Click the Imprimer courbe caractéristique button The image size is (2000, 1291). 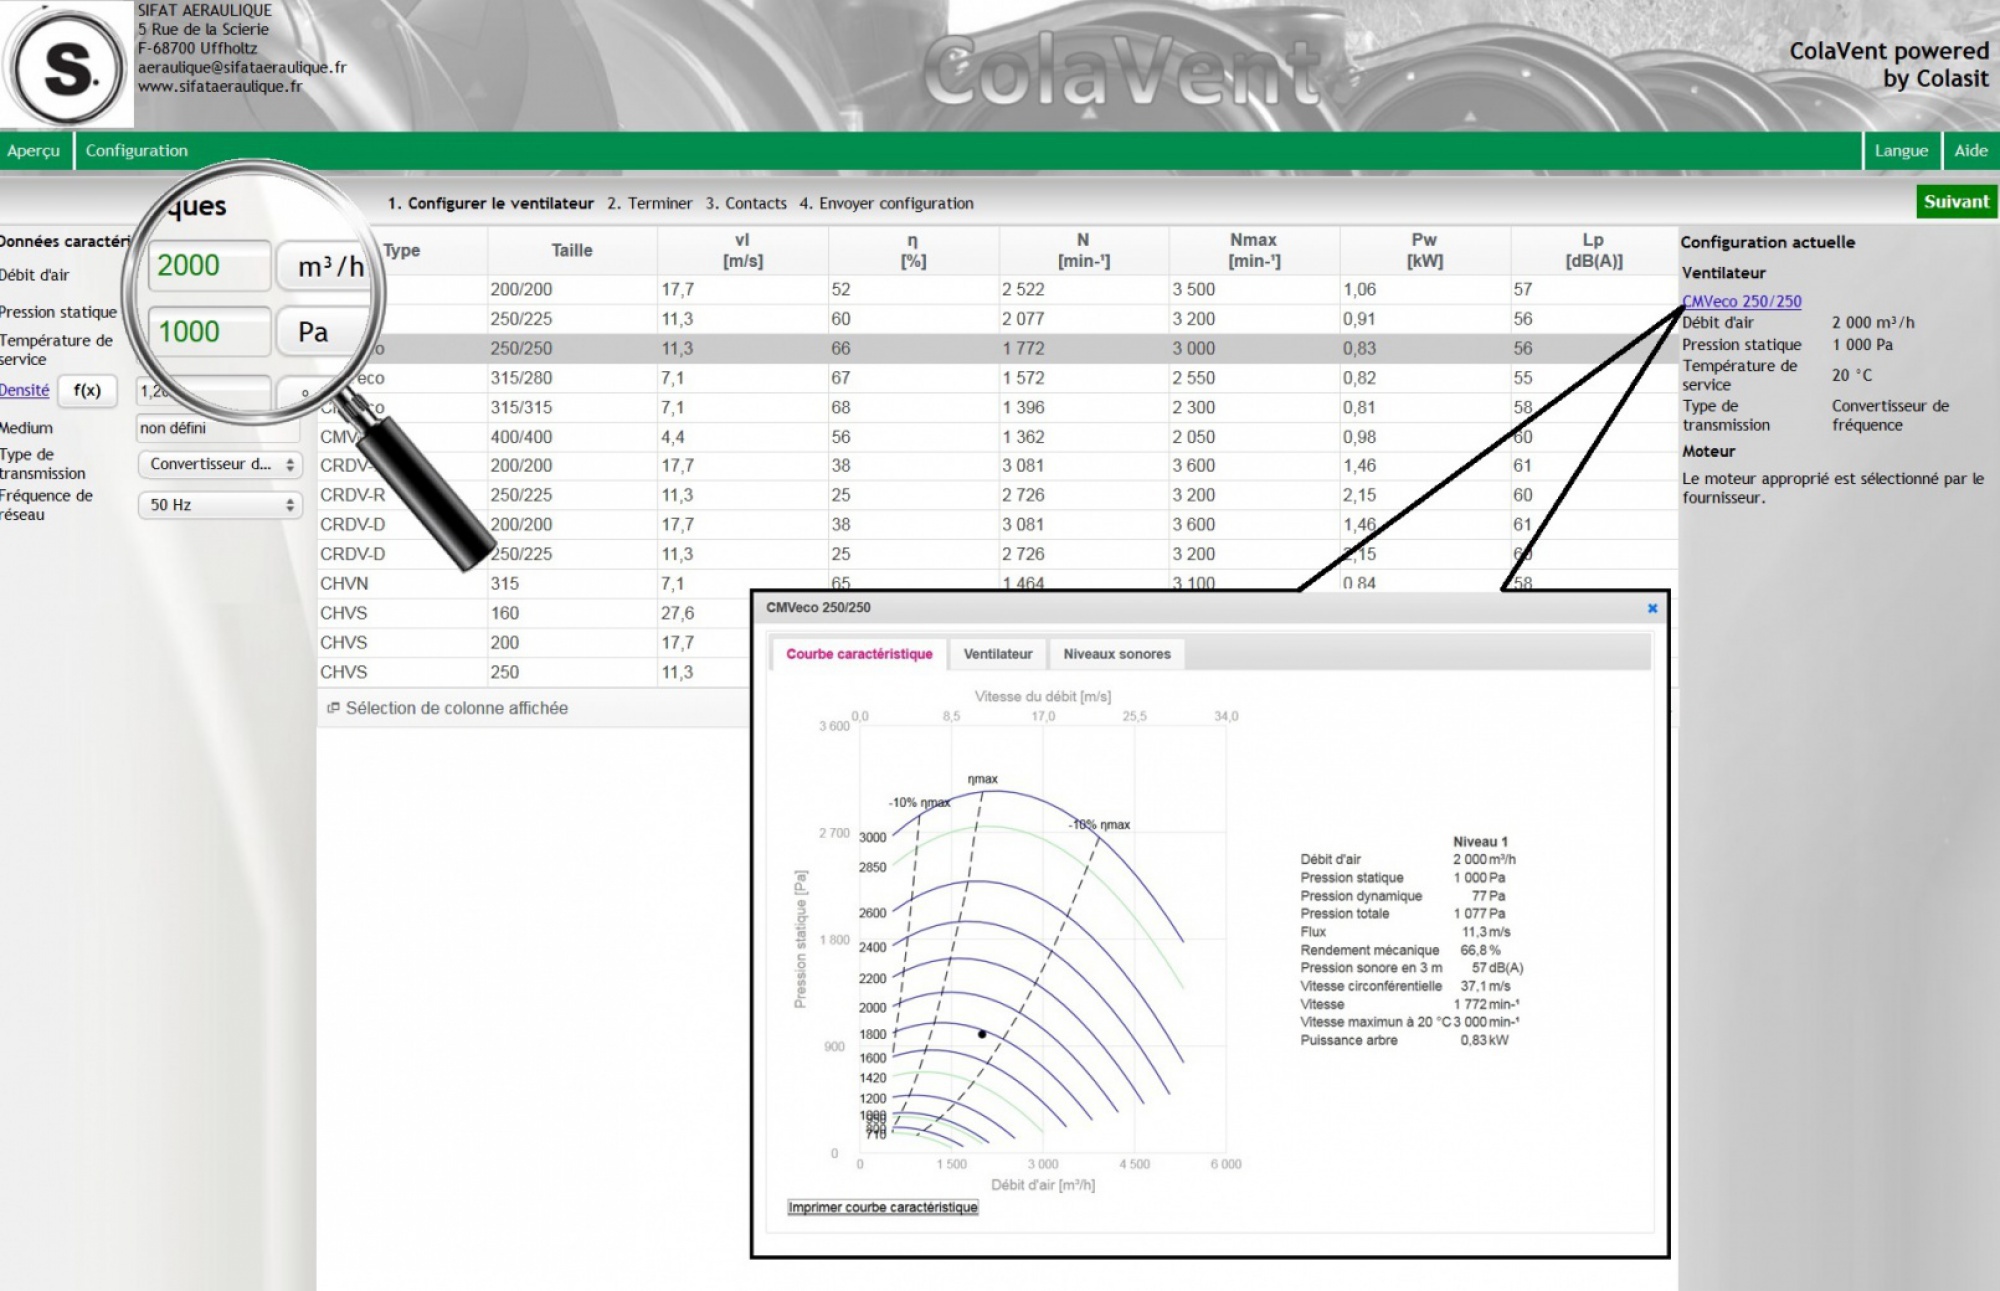(x=883, y=1207)
